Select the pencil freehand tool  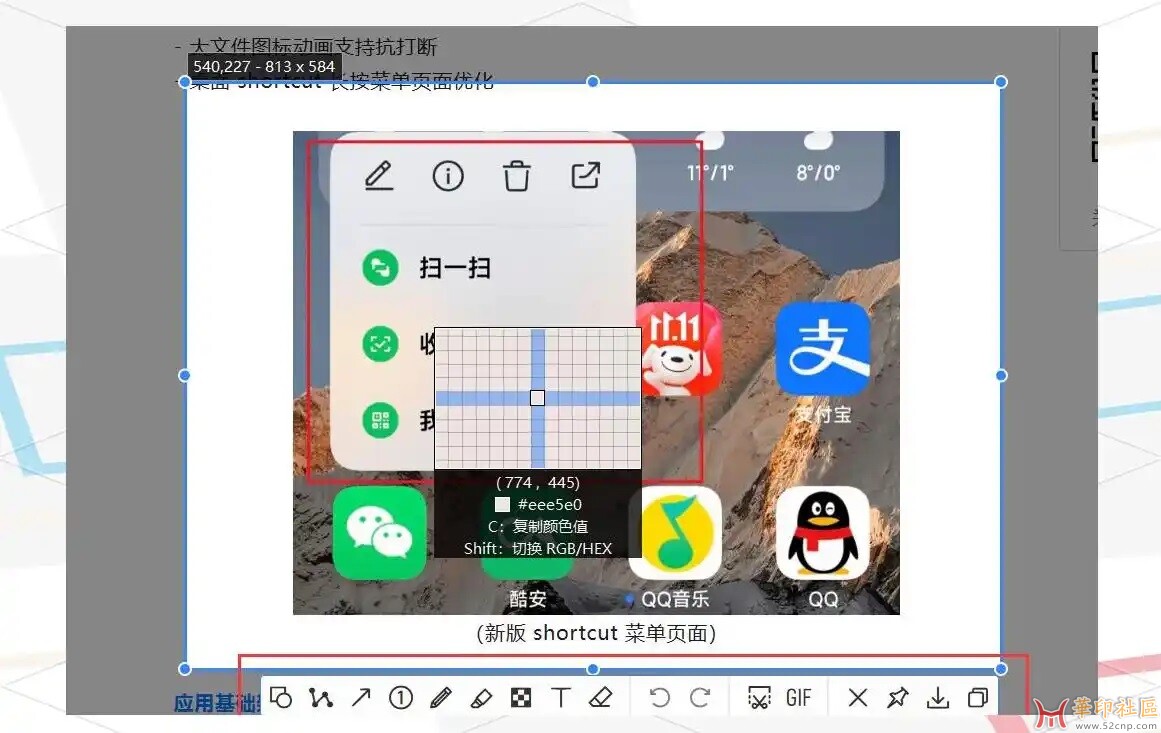[441, 697]
